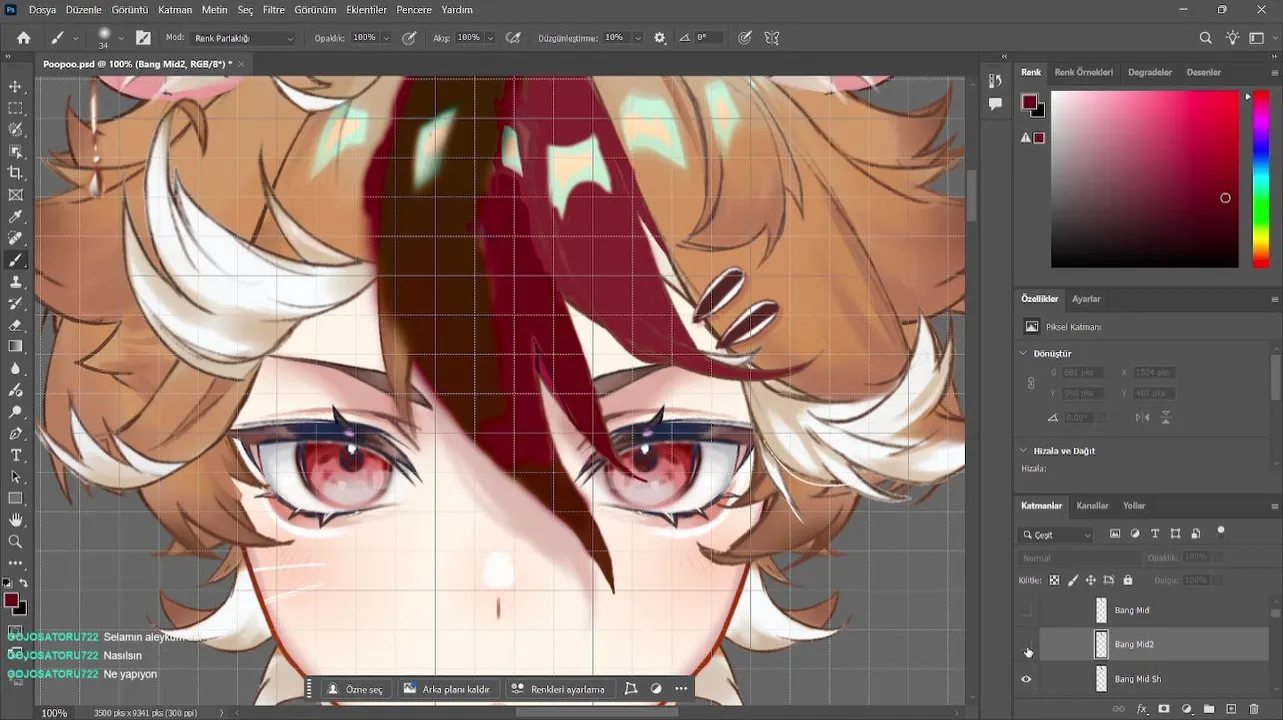The height and width of the screenshot is (720, 1283).
Task: Select the Path Selection arrow tool
Action: [x=15, y=477]
